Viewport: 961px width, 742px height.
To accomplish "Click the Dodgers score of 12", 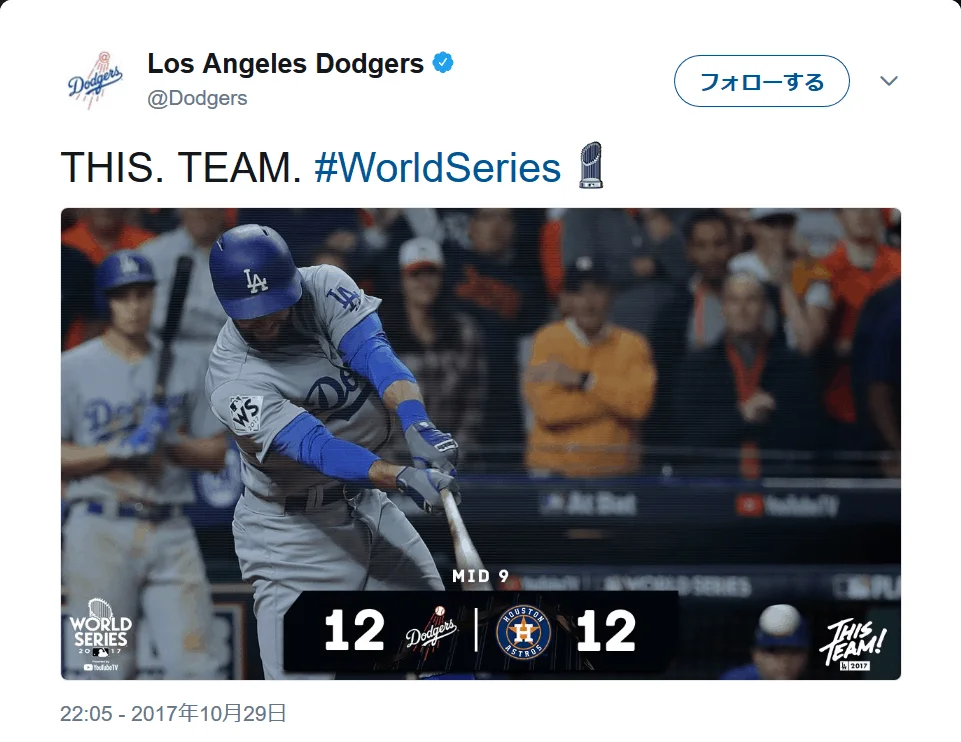I will point(354,631).
